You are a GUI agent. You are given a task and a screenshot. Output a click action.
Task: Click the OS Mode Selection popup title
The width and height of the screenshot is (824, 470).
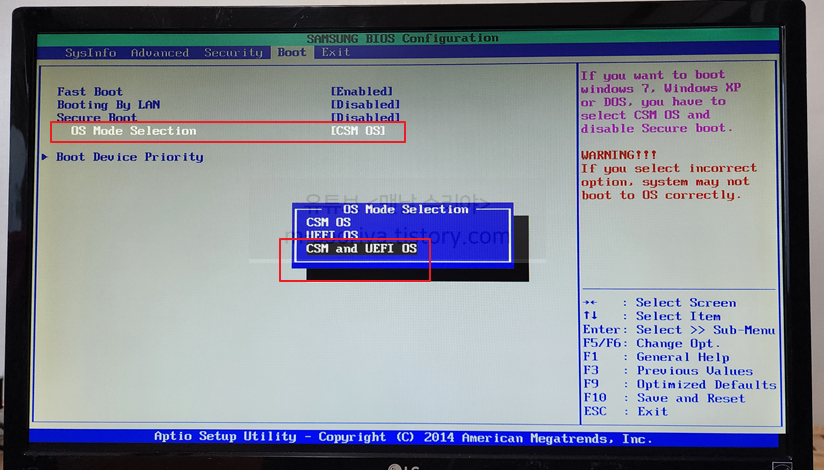click(405, 209)
